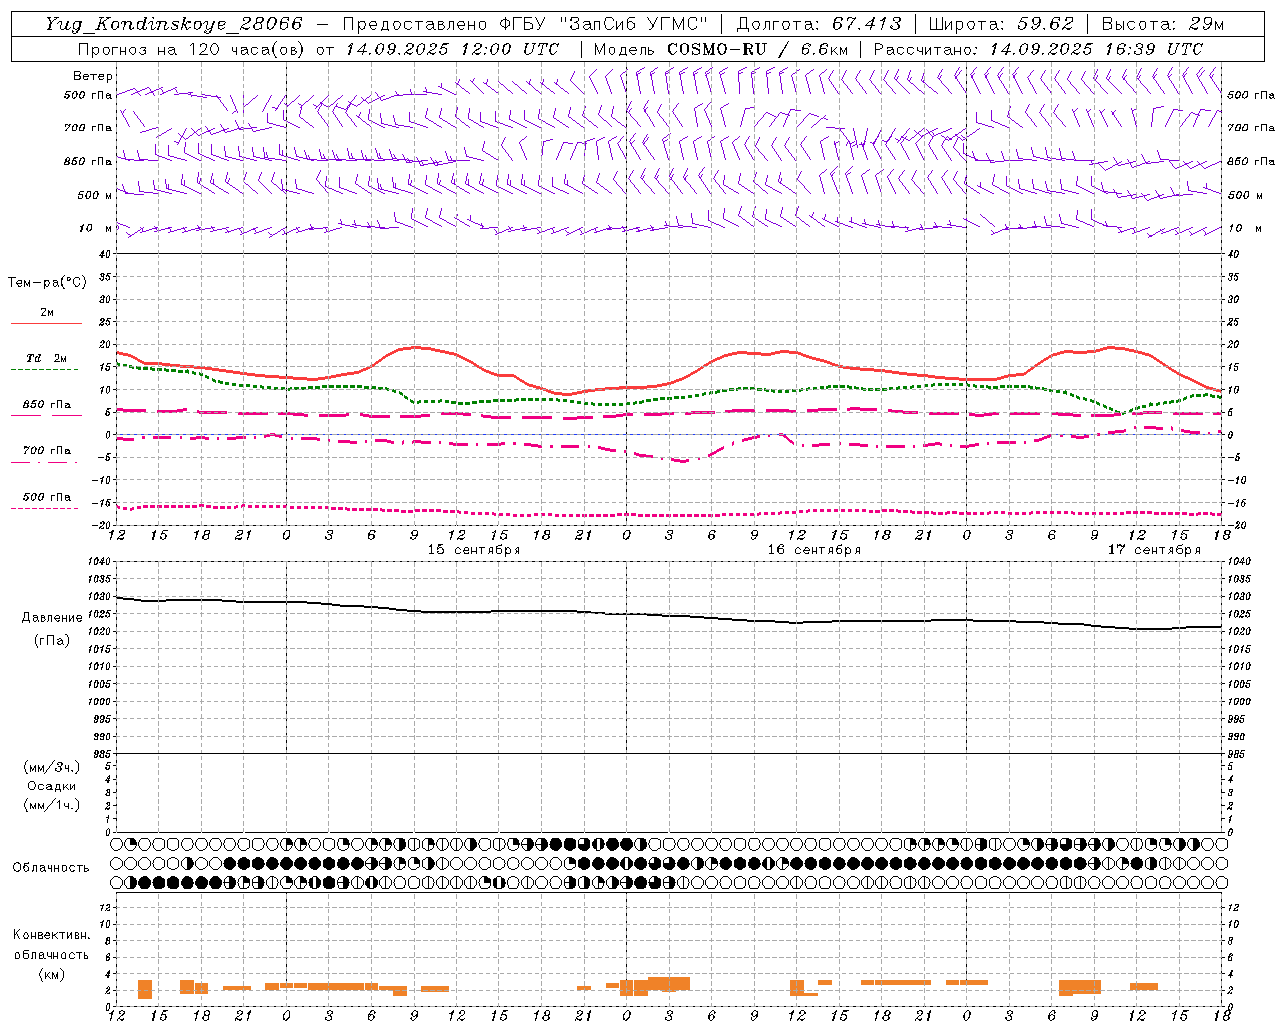Select the text Предоставлено ФГБУ "ЗапСиб УГМС"
The height and width of the screenshot is (1024, 1280).
(x=525, y=24)
